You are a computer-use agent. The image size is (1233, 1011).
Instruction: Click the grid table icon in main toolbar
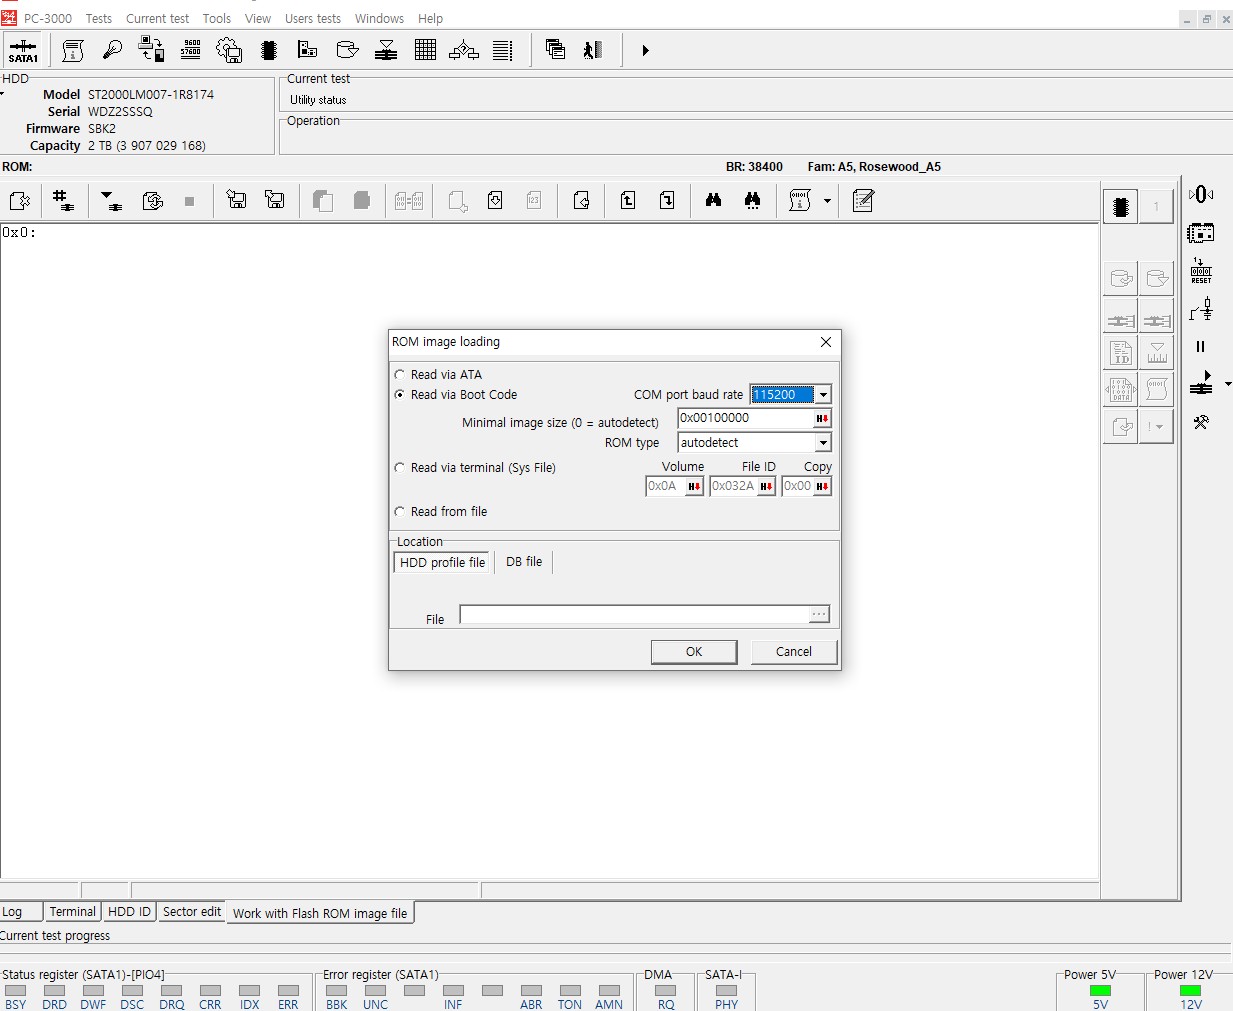pos(425,50)
